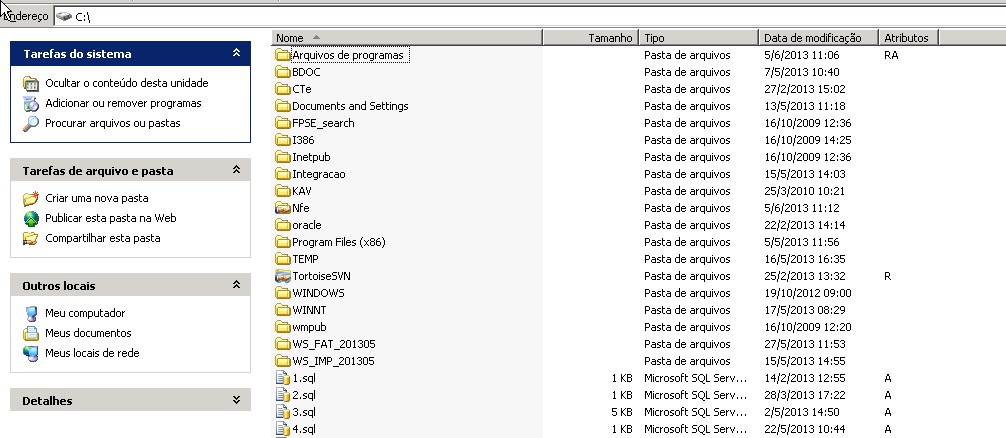This screenshot has width=1006, height=438.
Task: Click the Nfe shared folder icon
Action: (282, 208)
